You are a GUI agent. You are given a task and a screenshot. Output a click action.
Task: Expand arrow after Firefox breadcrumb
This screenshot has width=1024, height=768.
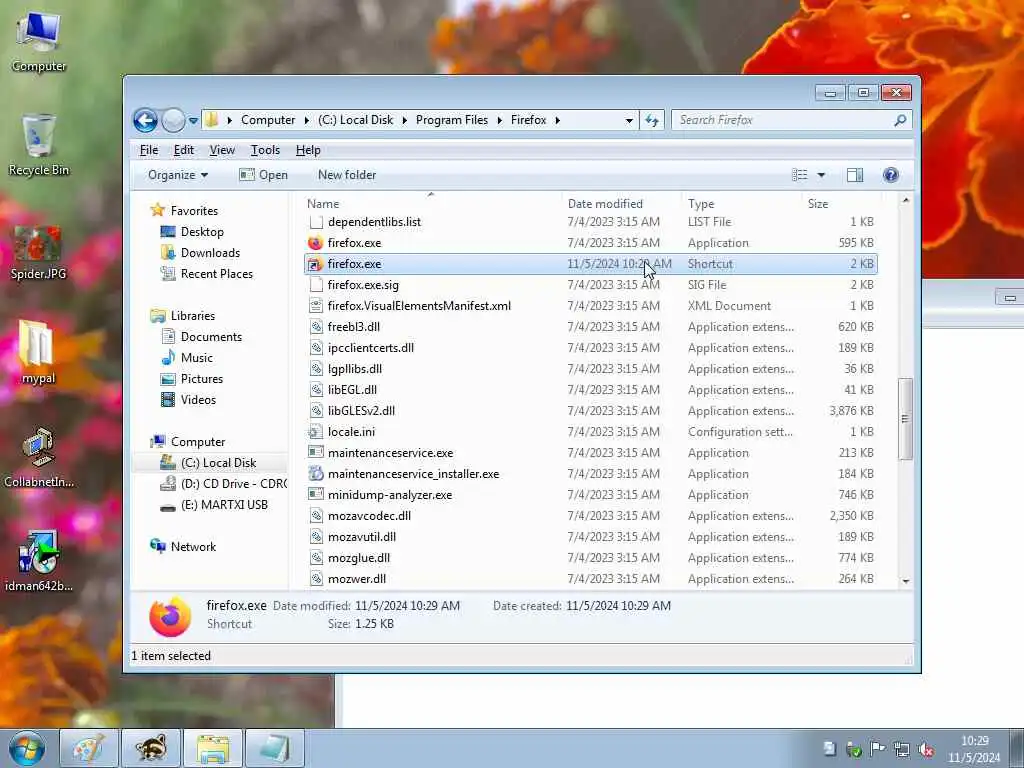click(x=558, y=121)
